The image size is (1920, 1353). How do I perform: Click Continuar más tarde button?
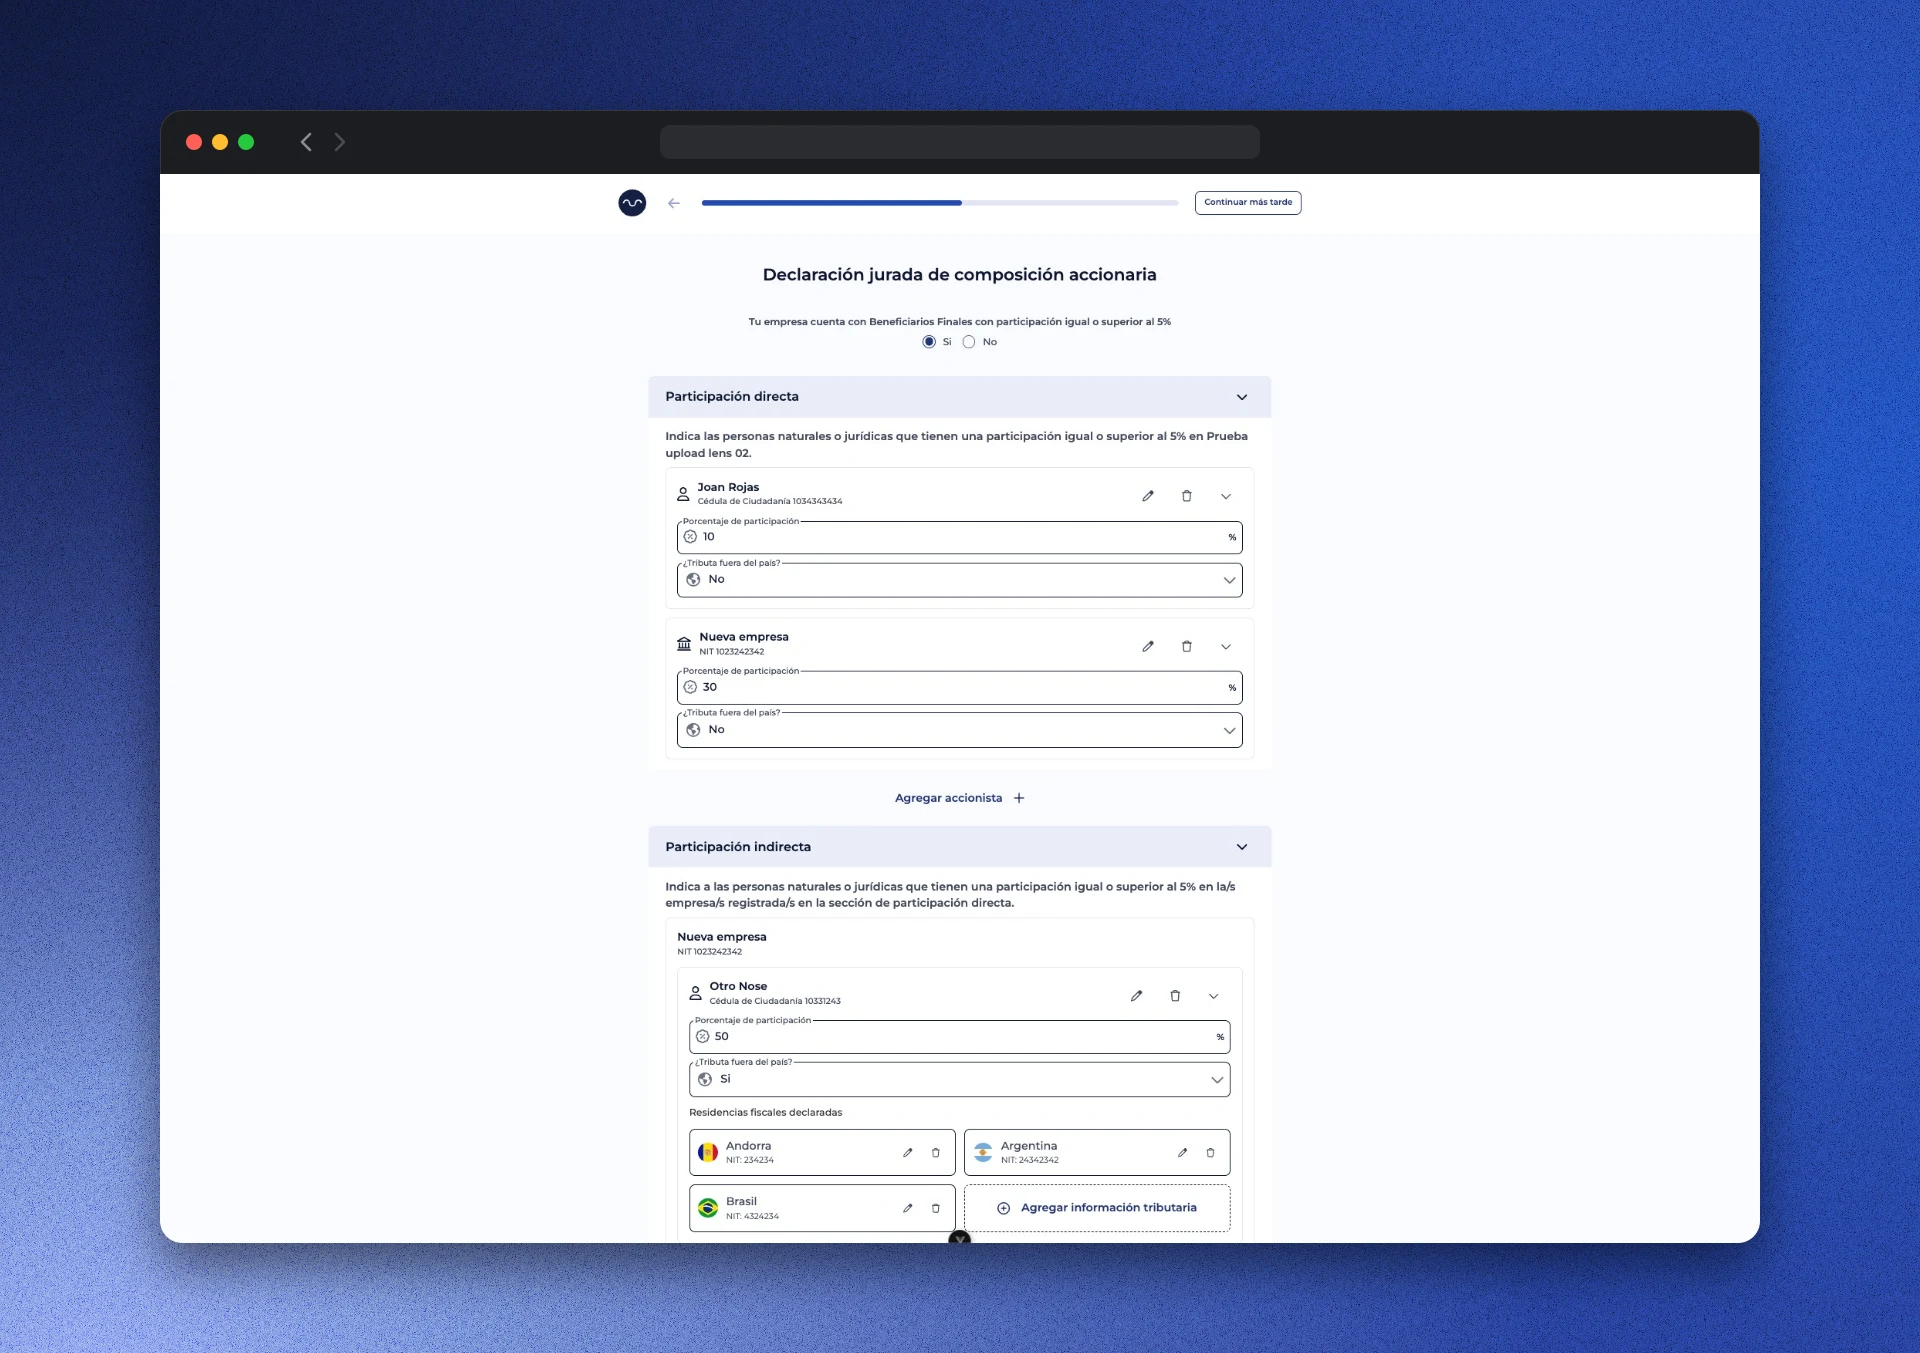(1248, 202)
